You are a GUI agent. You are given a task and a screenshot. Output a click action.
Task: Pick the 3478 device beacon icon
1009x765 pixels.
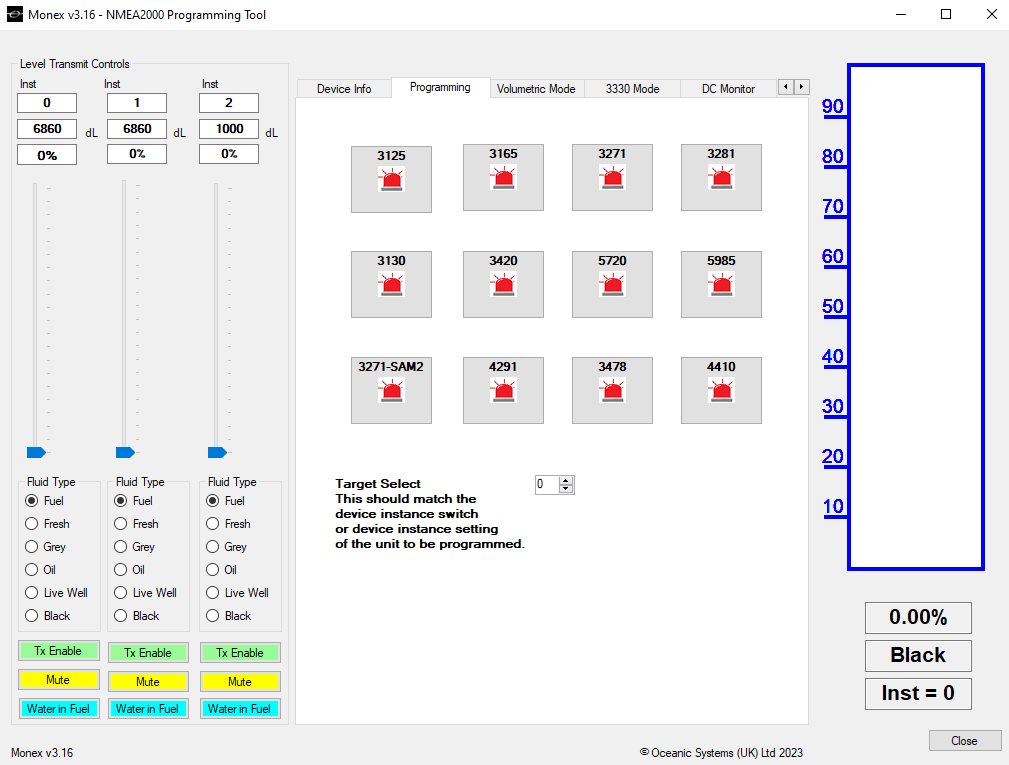pos(612,391)
